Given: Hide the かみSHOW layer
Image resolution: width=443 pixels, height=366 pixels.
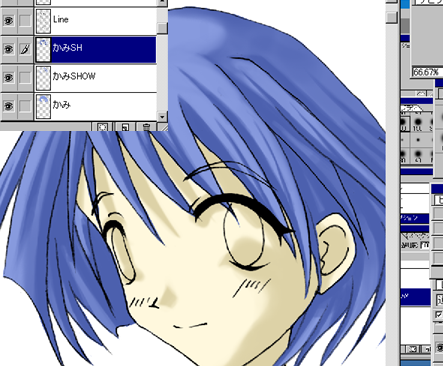Looking at the screenshot, I should point(9,78).
